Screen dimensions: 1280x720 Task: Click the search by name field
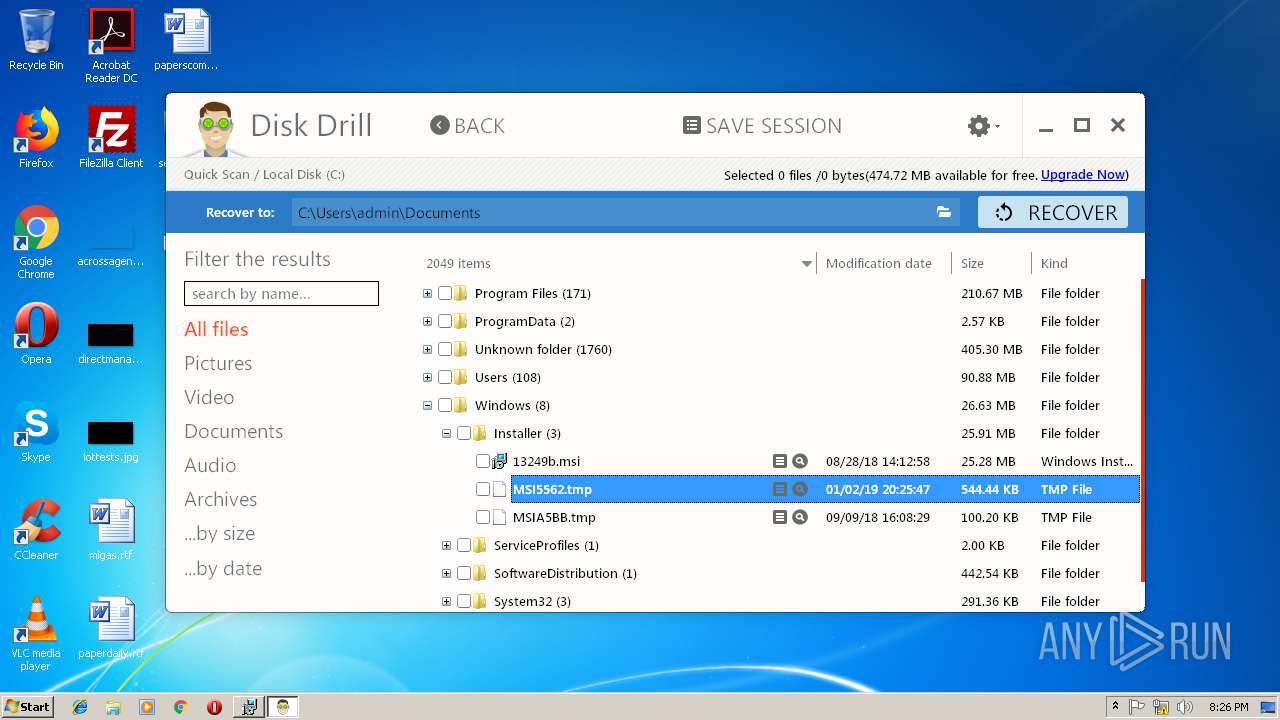pos(281,293)
